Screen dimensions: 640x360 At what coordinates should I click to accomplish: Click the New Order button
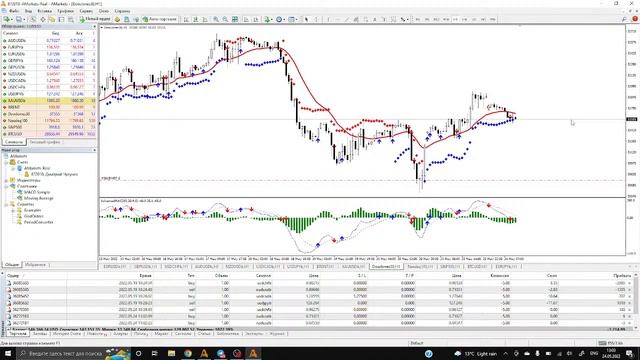point(95,19)
